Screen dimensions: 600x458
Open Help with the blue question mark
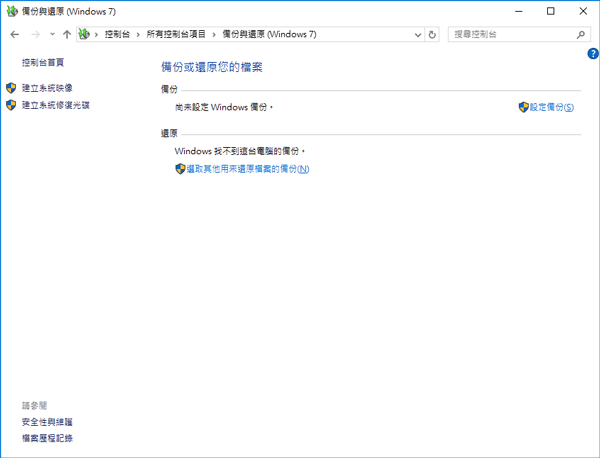(593, 53)
